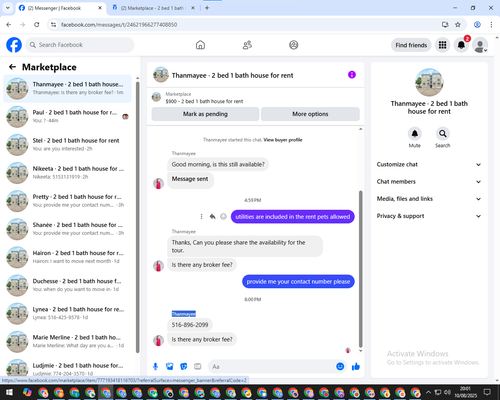The image size is (500, 400).
Task: Expand Privacy & support section
Action: (x=429, y=216)
